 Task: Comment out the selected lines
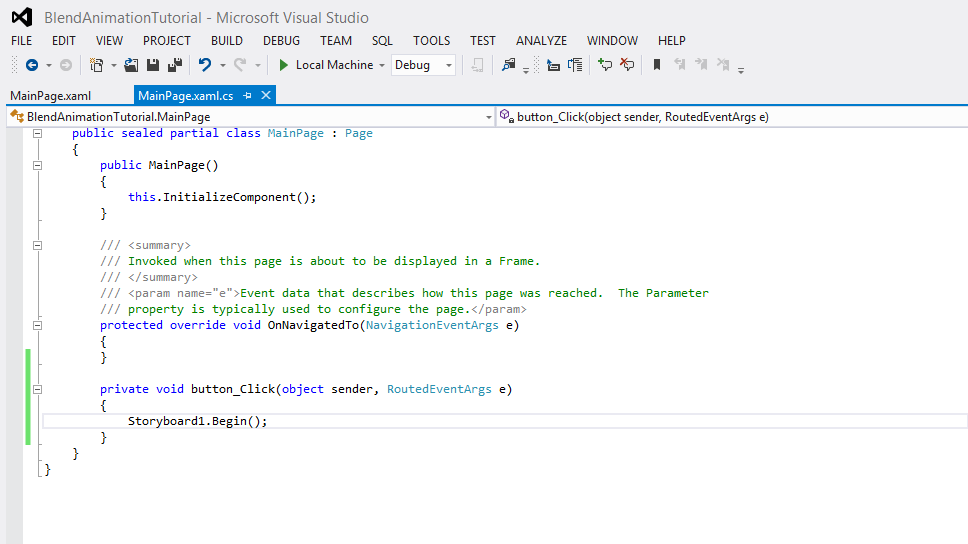[x=605, y=65]
